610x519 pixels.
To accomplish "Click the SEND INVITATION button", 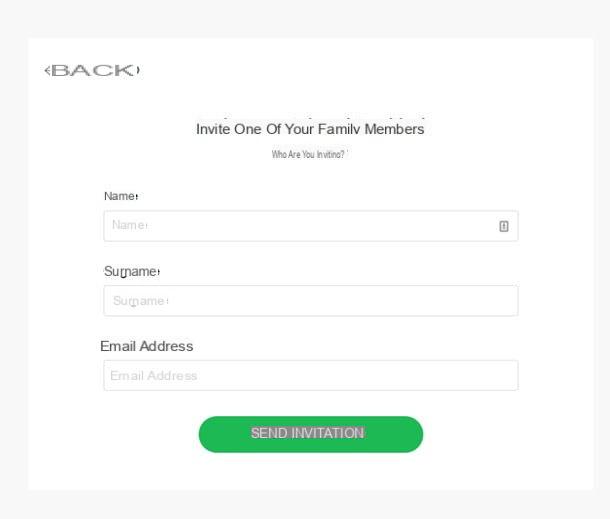I will (311, 434).
